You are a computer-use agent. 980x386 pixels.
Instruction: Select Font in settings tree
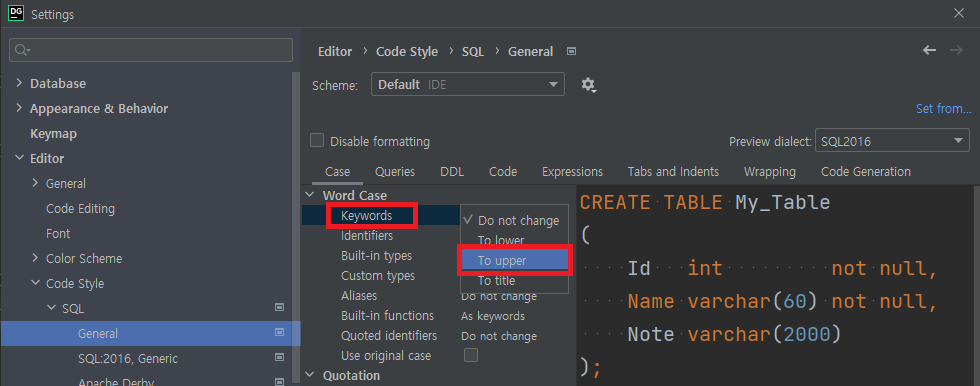pos(58,234)
